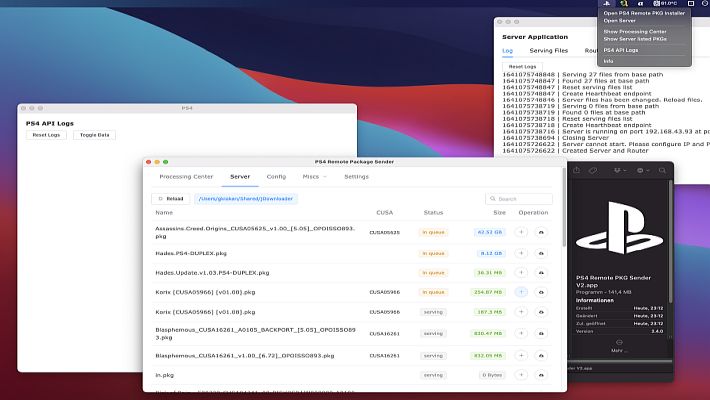The height and width of the screenshot is (400, 710).
Task: Click cloud icon in Blasphemous v1.00 [6.72] row
Action: pyautogui.click(x=541, y=356)
